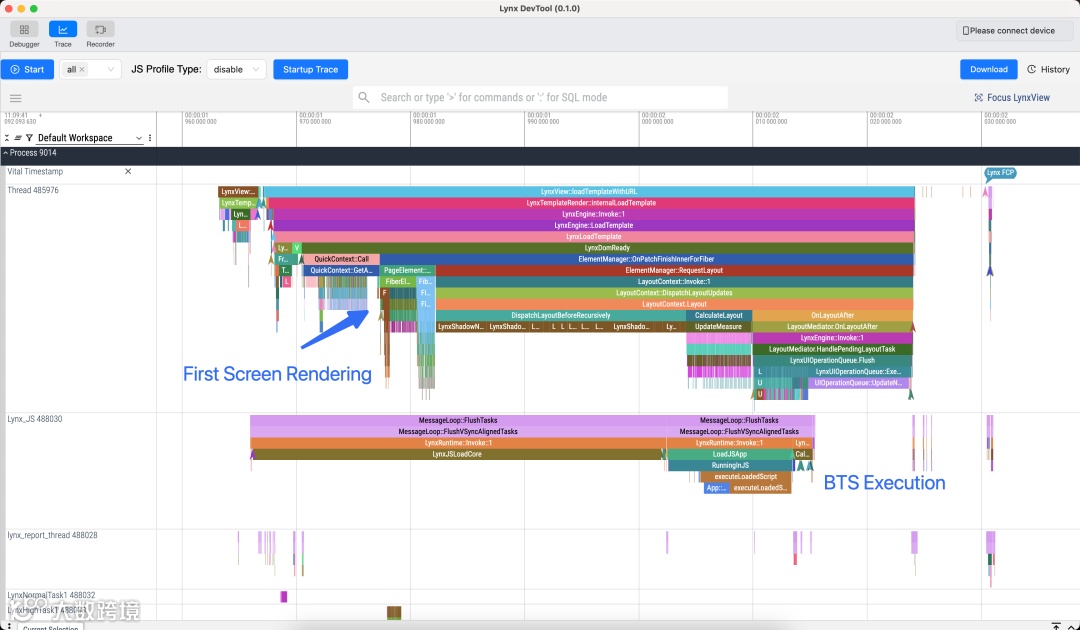Open workspace more options menu
This screenshot has width=1080, height=630.
[x=150, y=138]
